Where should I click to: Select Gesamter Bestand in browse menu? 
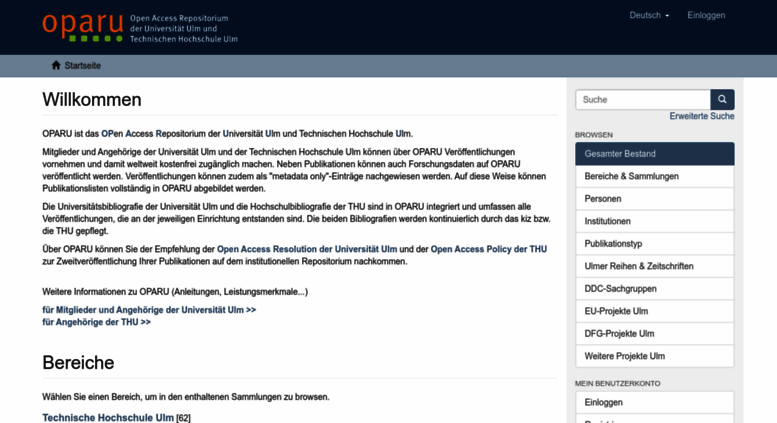tap(655, 154)
